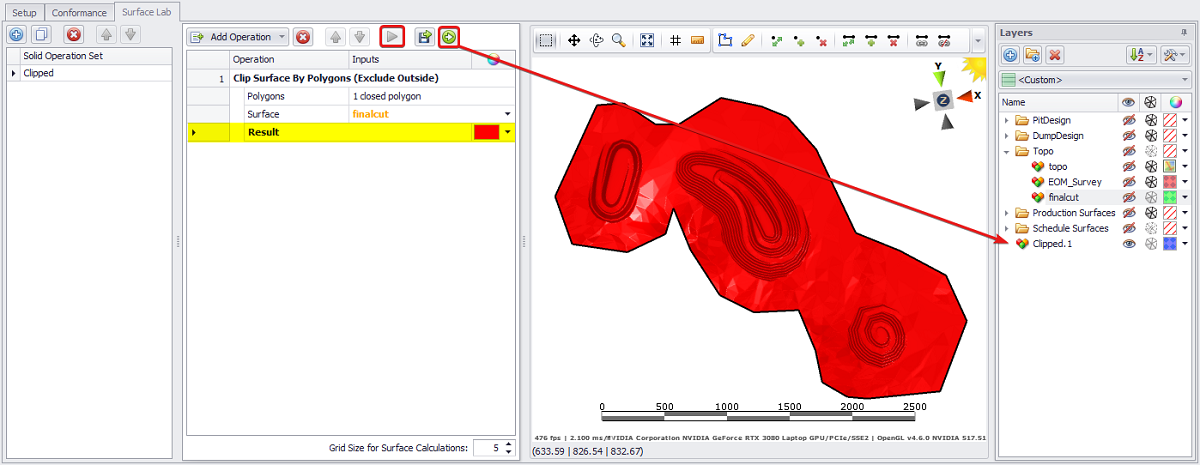The height and width of the screenshot is (465, 1200).
Task: Run the operation with the play button
Action: point(392,37)
